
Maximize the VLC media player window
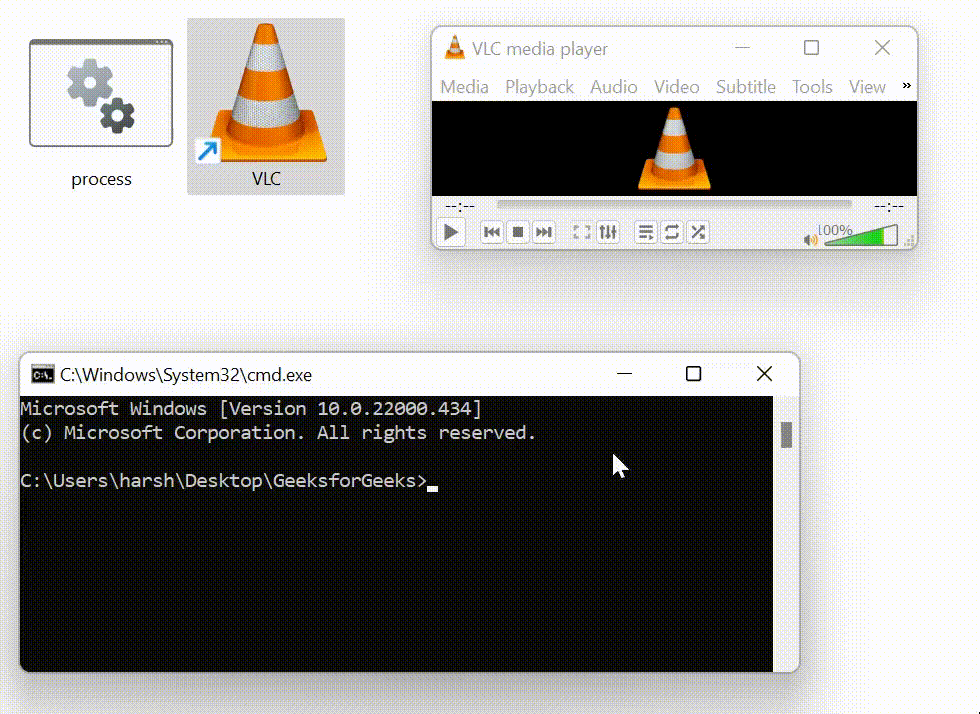(x=811, y=48)
